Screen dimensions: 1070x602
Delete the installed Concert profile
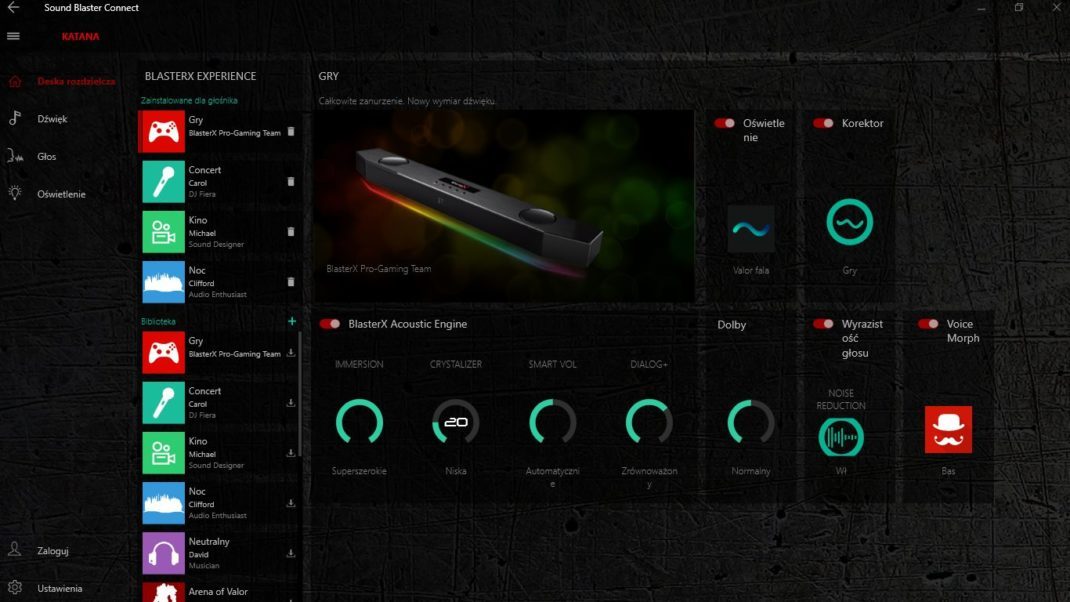click(x=291, y=182)
